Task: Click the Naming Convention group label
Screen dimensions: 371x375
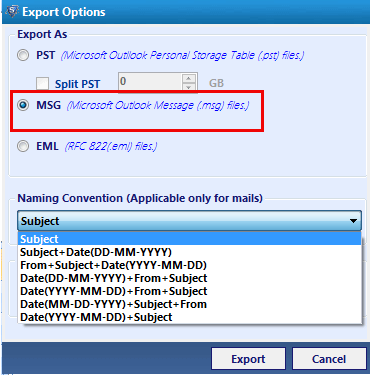Action: coord(140,198)
